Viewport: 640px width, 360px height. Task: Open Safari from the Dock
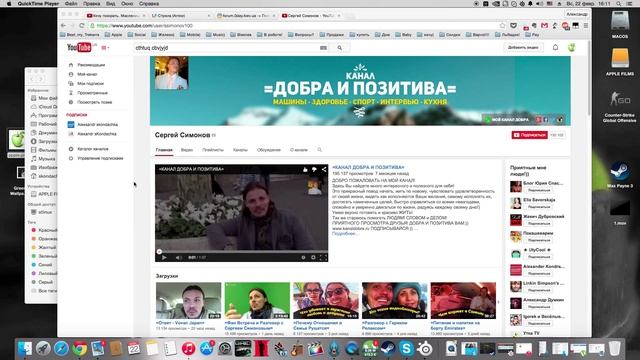[x=61, y=348]
